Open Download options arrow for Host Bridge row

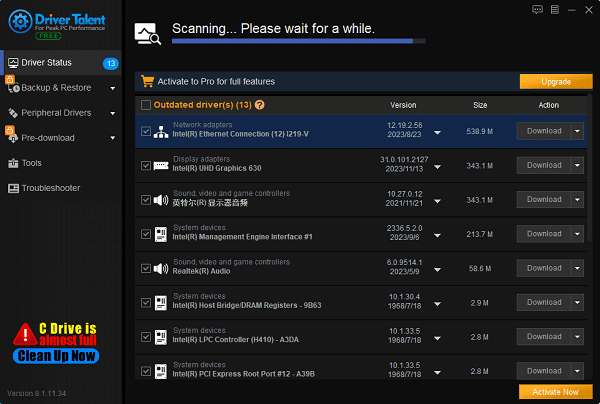click(x=577, y=303)
